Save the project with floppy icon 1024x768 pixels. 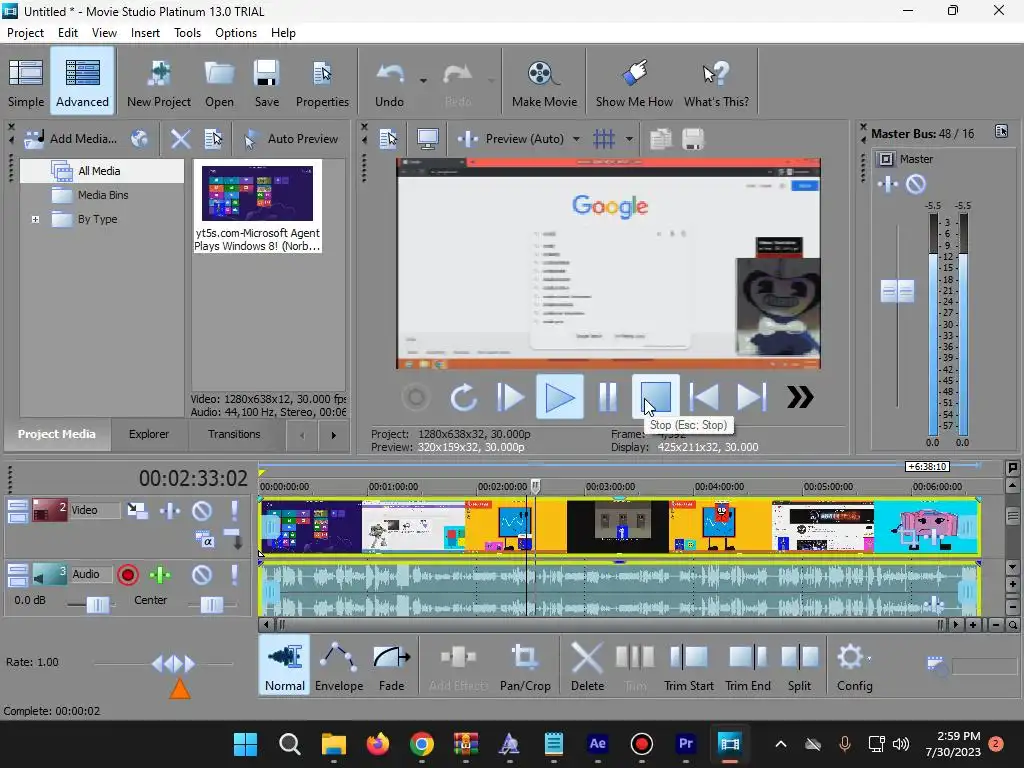point(266,82)
